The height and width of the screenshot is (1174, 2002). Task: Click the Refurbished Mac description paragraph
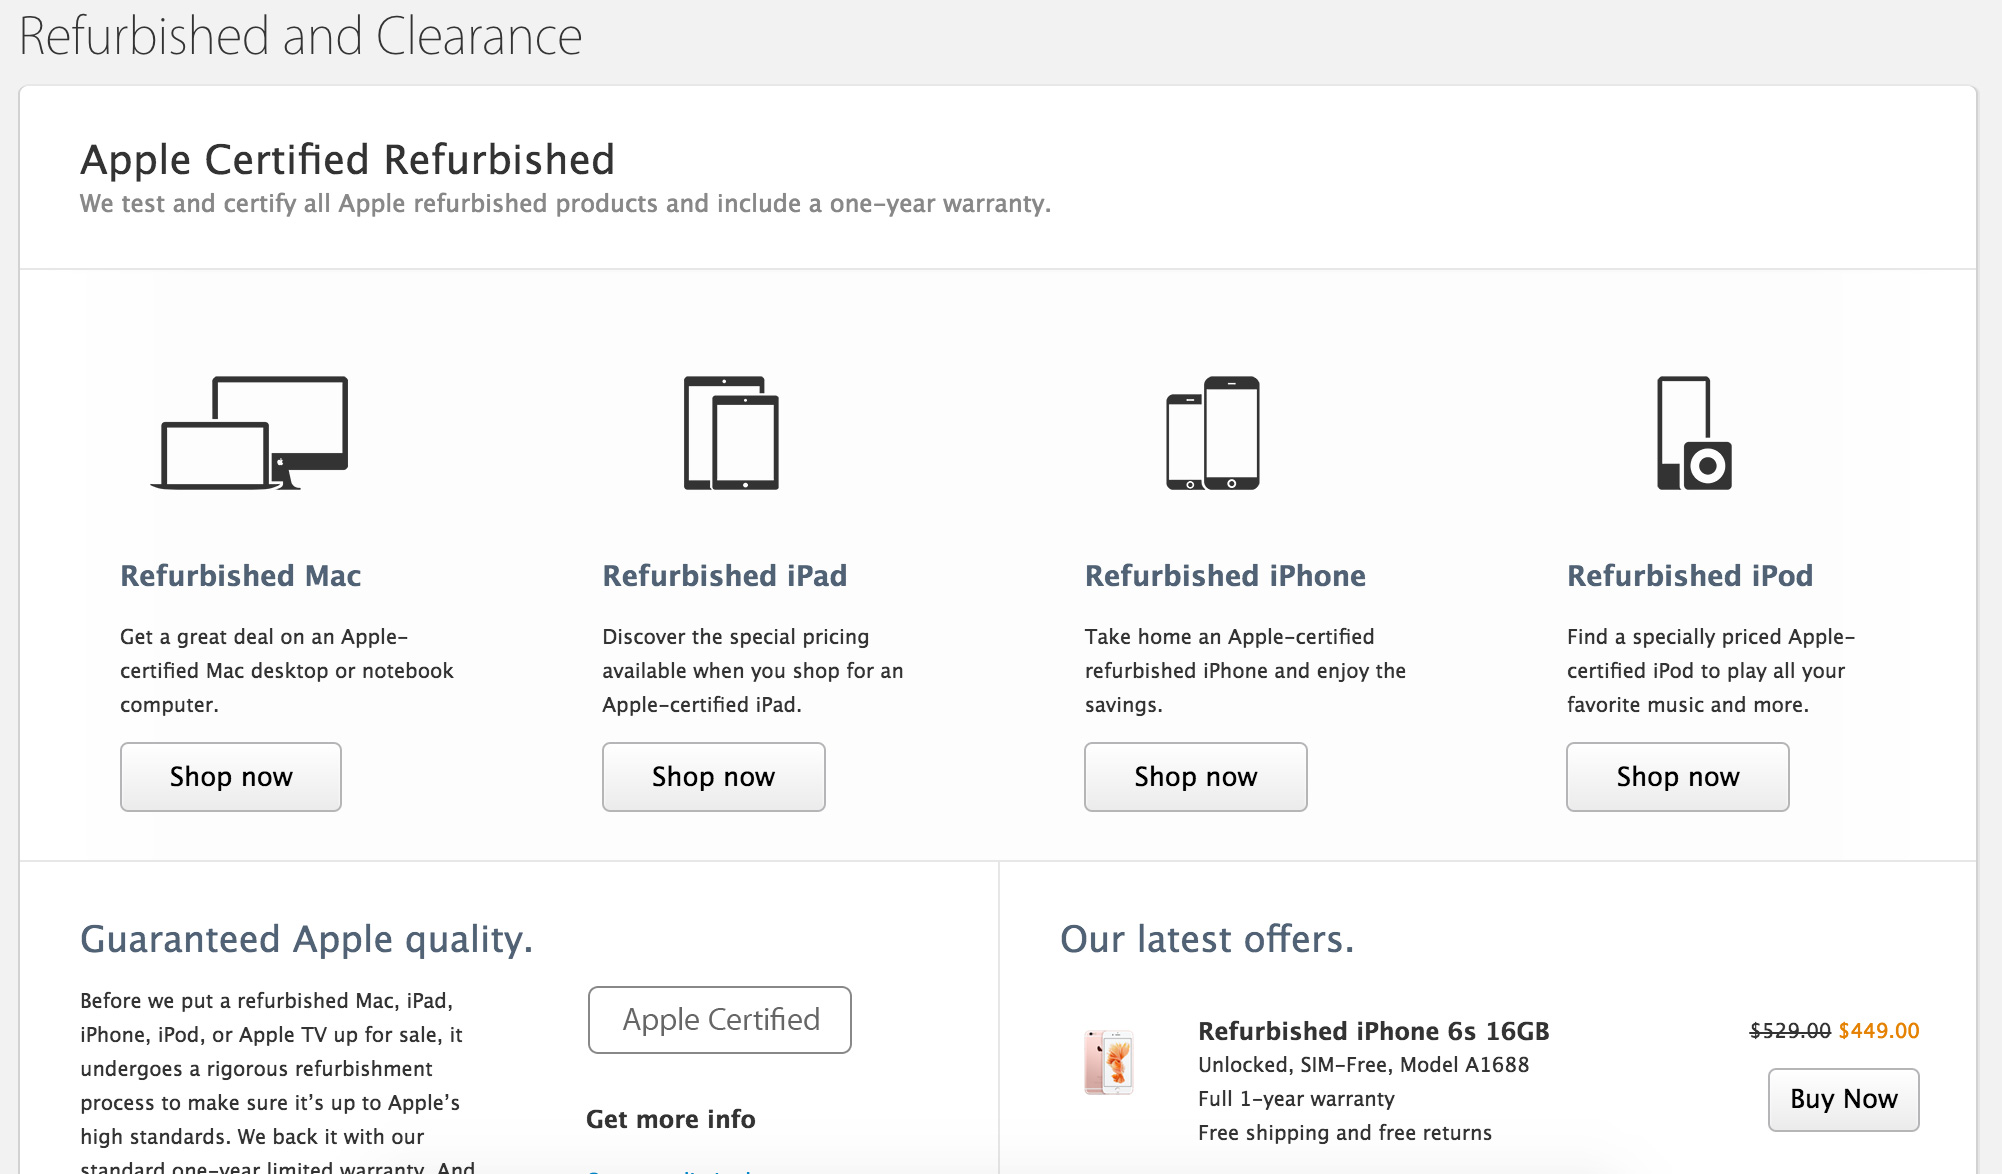click(x=287, y=671)
